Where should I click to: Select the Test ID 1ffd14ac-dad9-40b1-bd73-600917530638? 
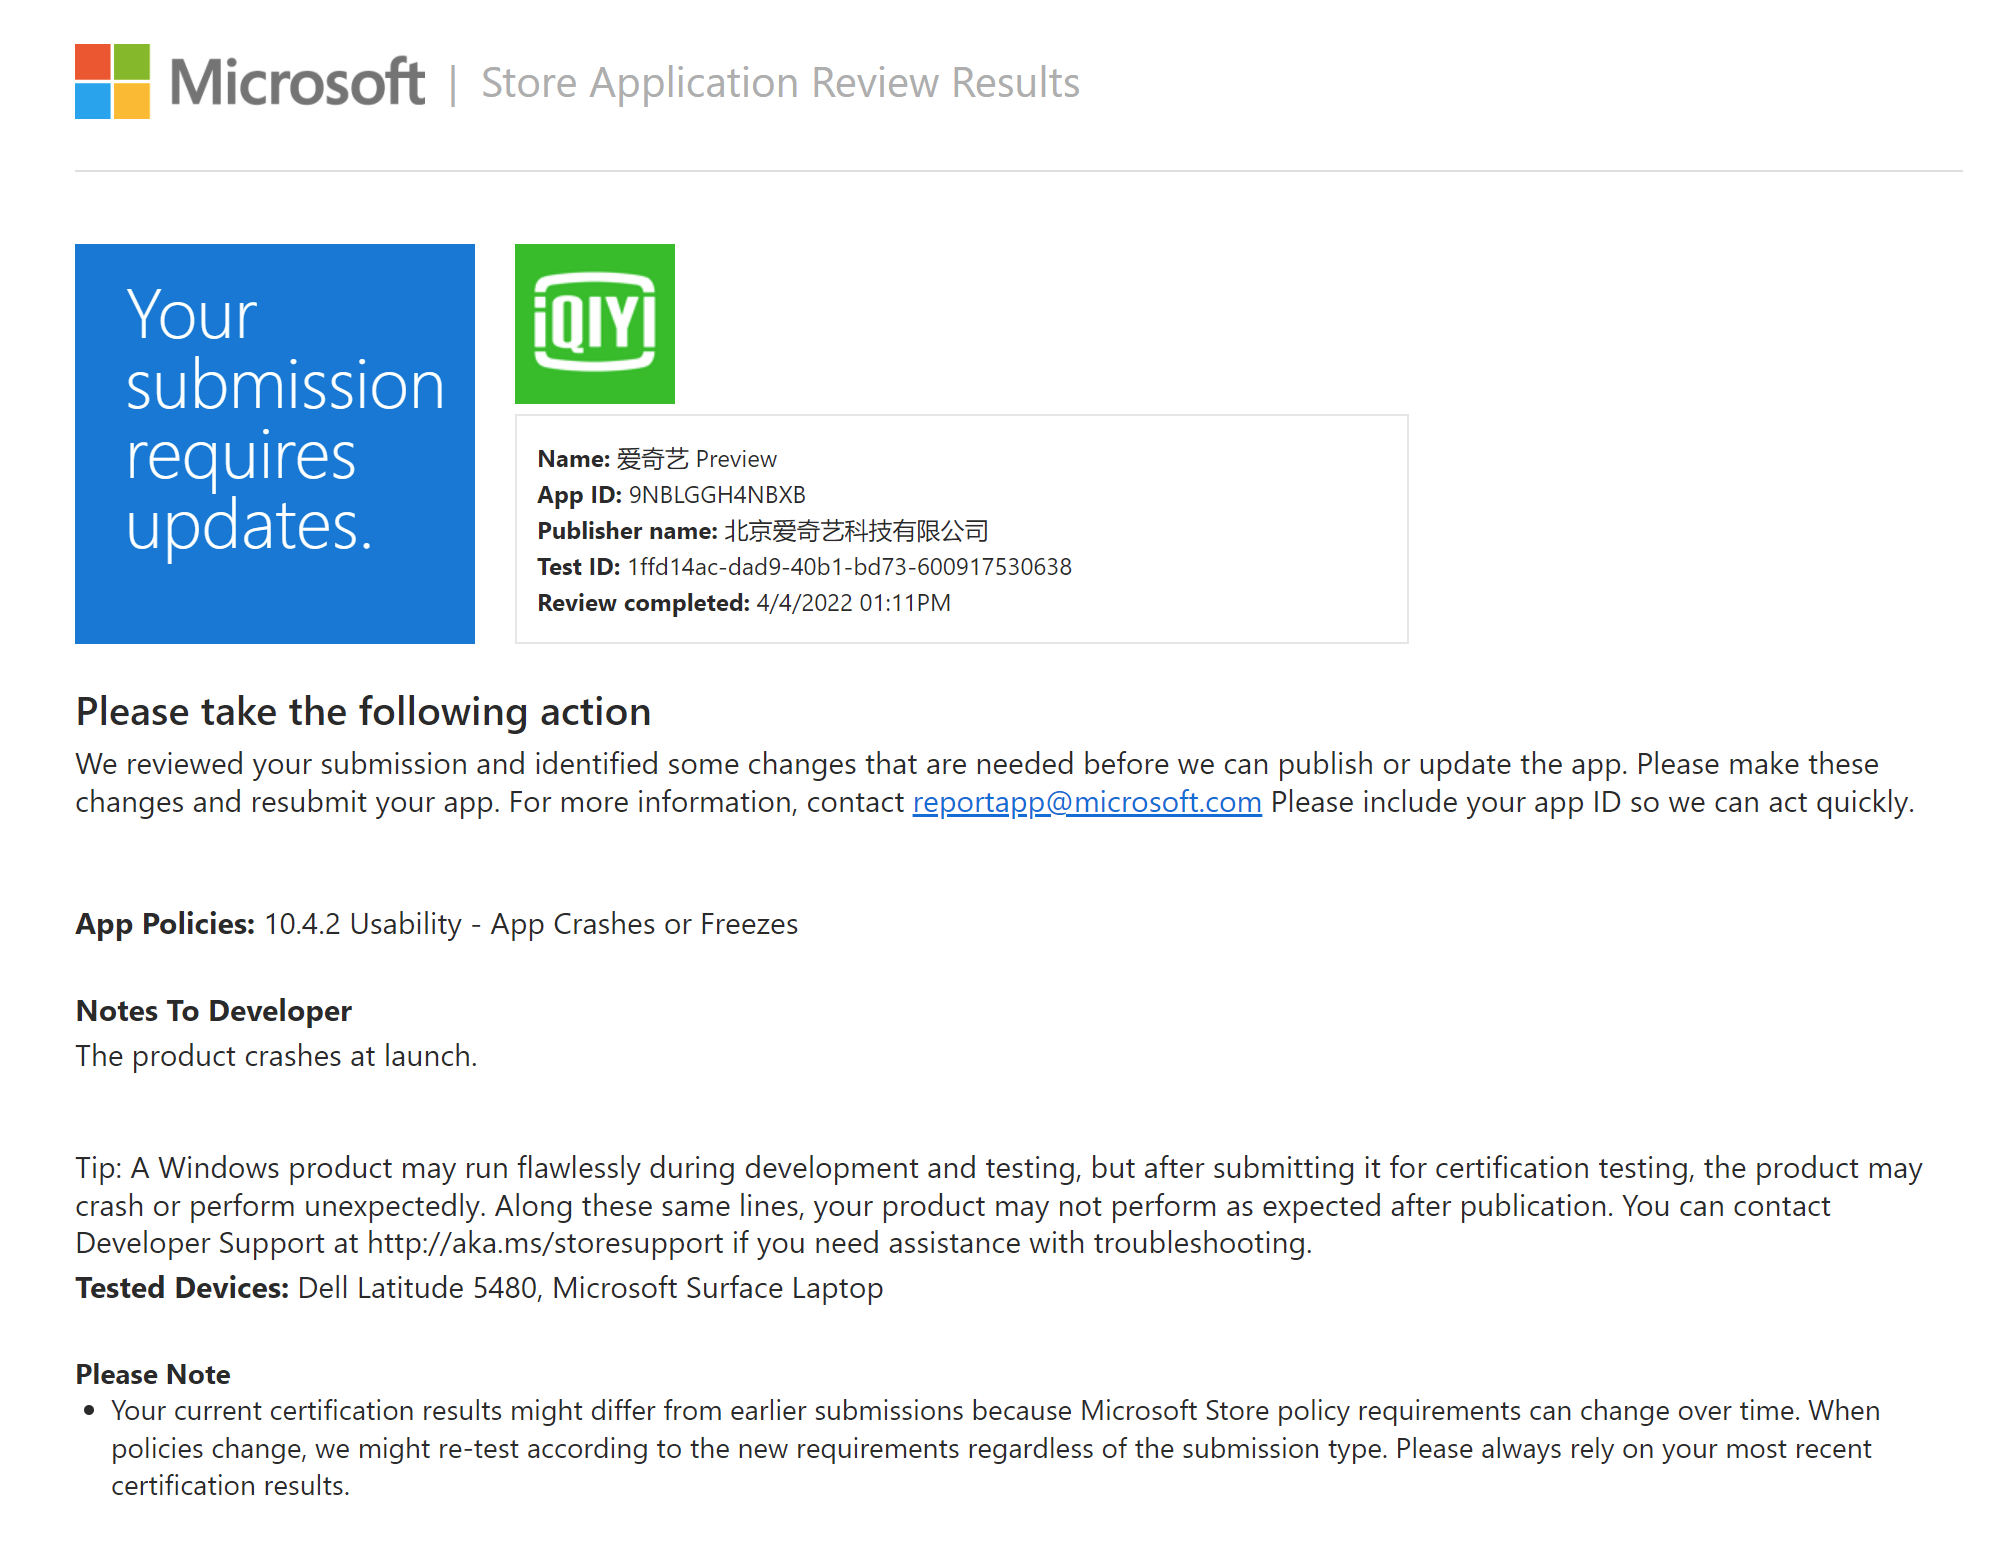point(849,567)
